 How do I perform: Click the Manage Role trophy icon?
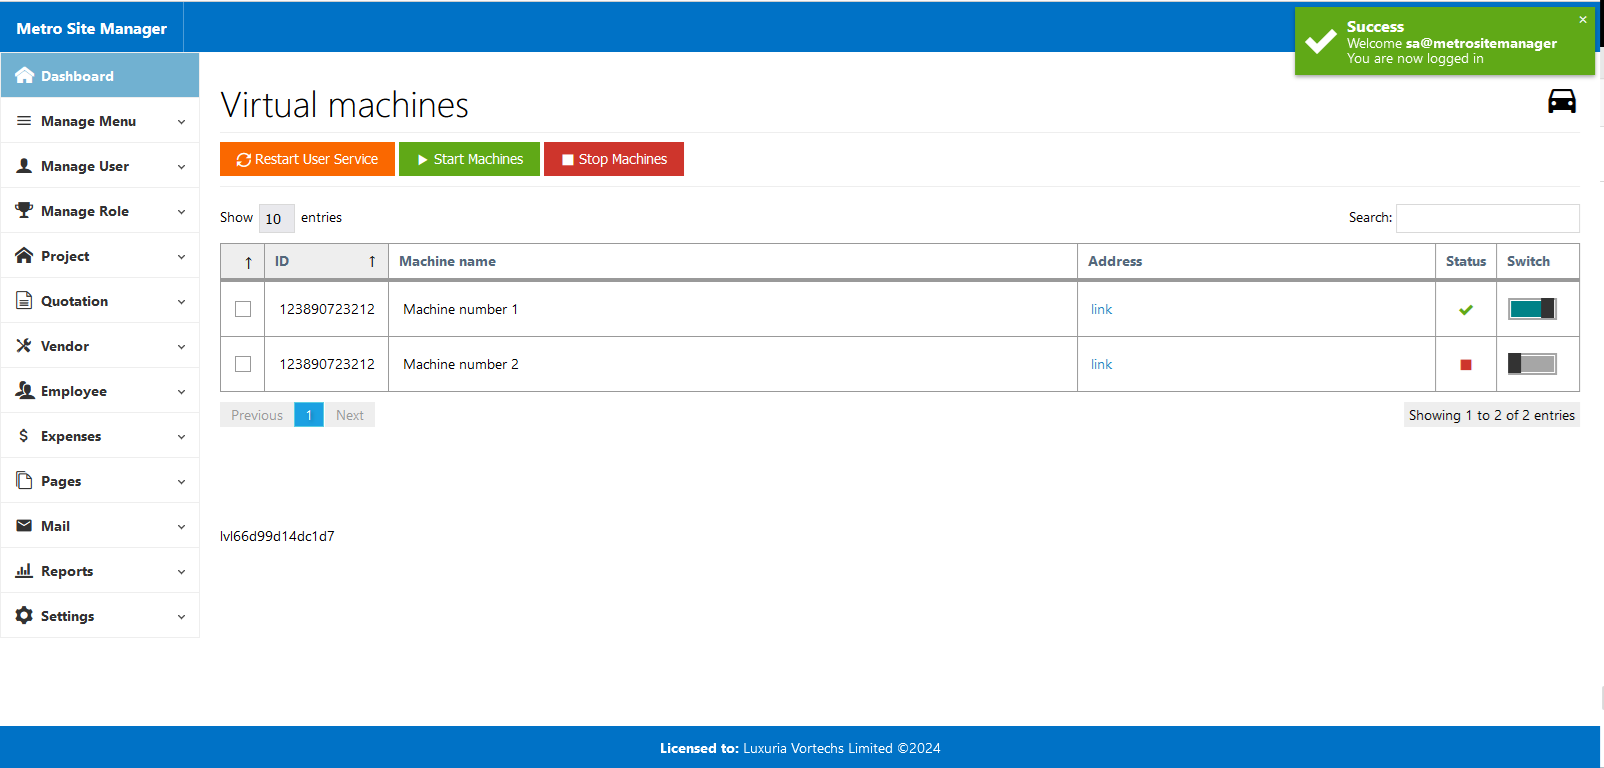(x=24, y=211)
